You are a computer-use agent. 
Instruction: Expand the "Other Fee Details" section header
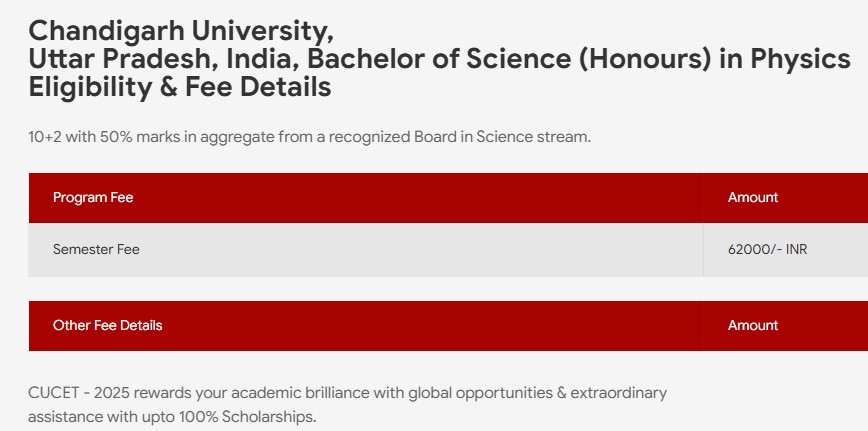tap(107, 325)
